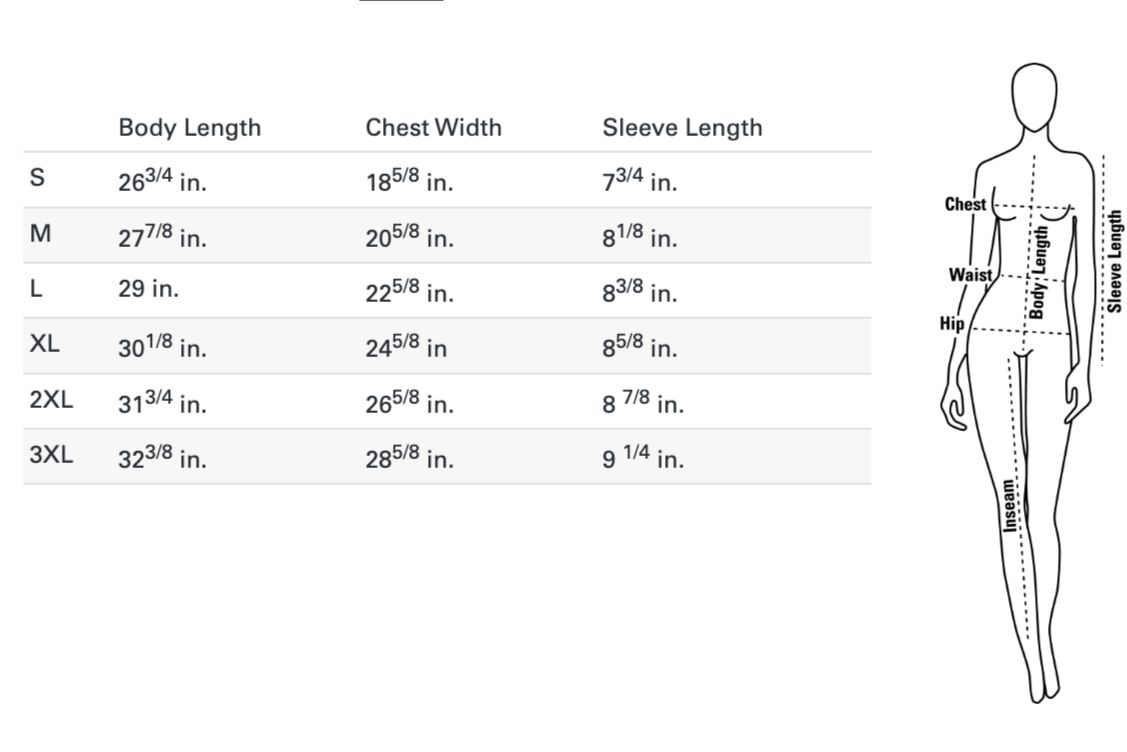Select the XL size row label
Viewport: 1127px width, 752px height.
tap(45, 345)
